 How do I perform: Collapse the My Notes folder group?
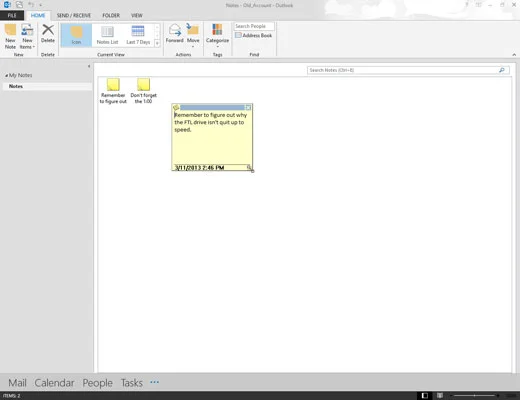[x=6, y=76]
